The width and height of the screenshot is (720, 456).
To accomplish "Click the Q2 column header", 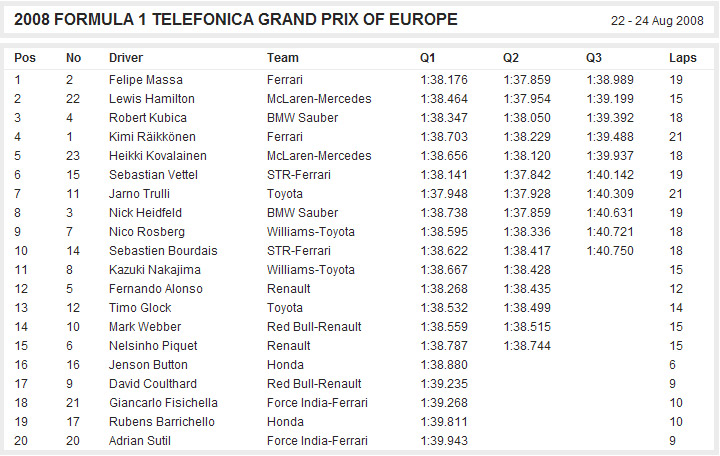I will tap(511, 58).
